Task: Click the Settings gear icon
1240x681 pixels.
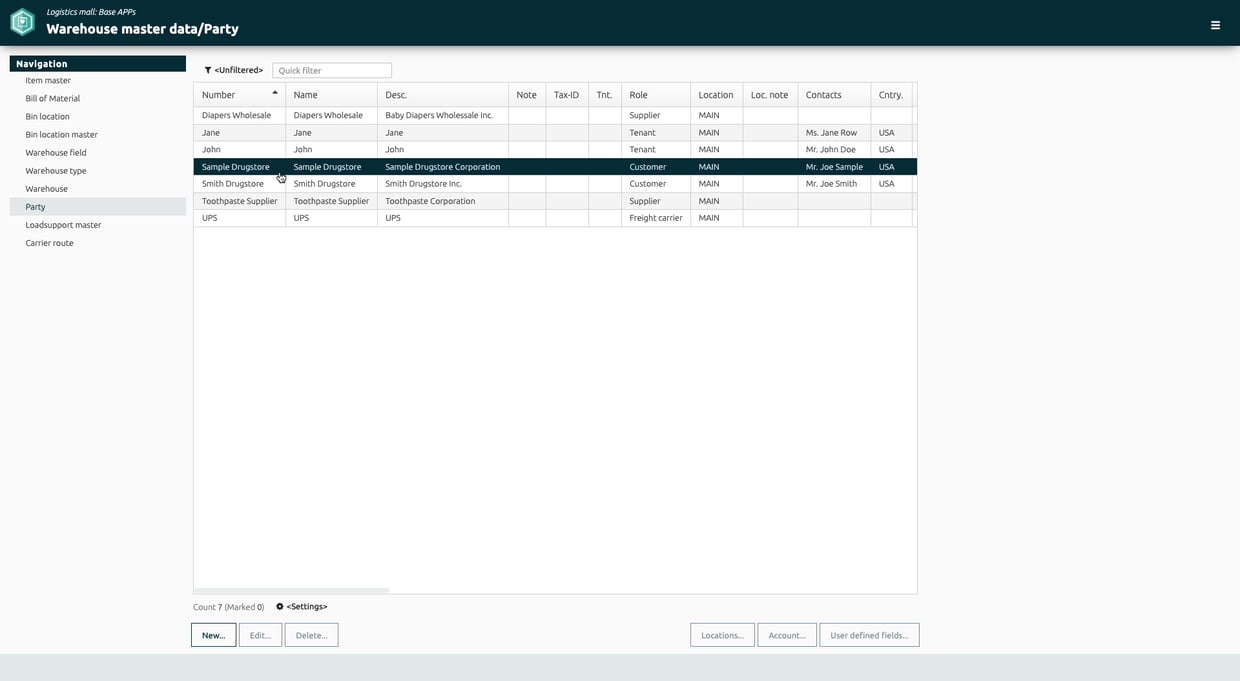Action: (x=280, y=606)
